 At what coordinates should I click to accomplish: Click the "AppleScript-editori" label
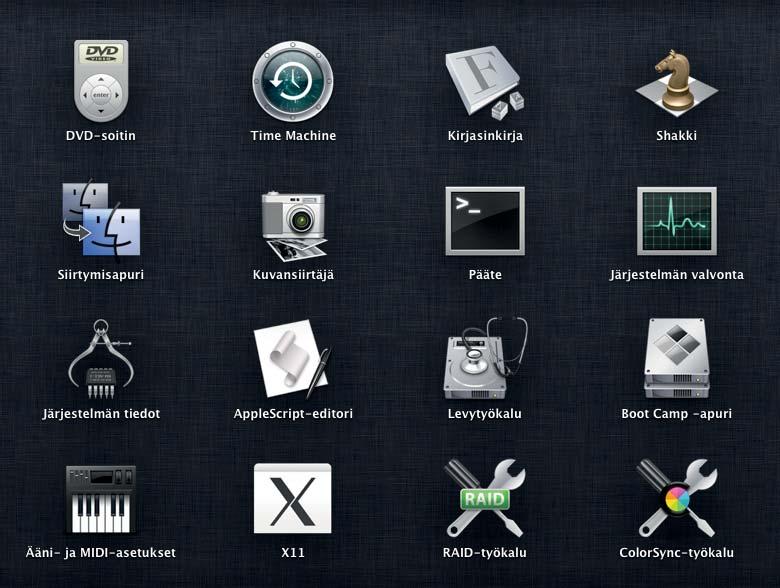(293, 414)
